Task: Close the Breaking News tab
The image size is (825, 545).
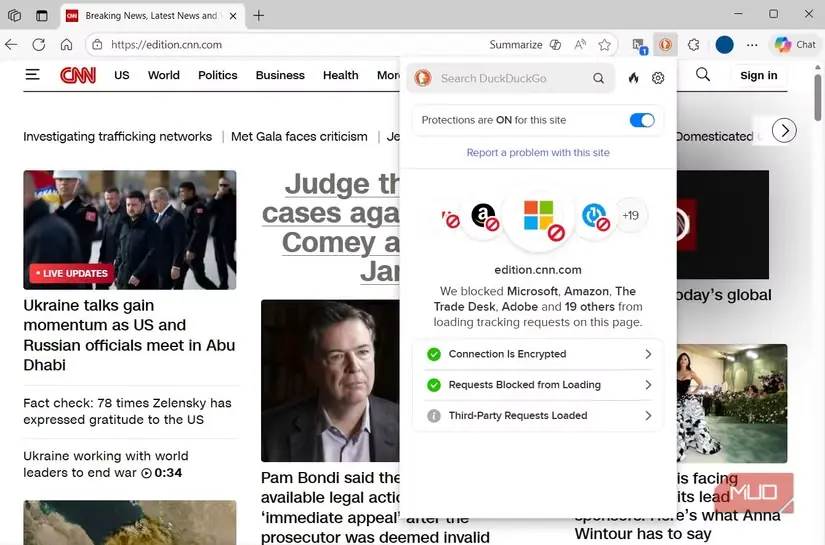Action: pyautogui.click(x=233, y=16)
